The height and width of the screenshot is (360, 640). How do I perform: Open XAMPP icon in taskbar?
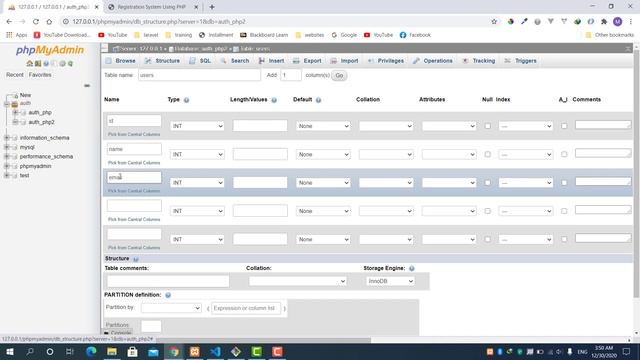(195, 351)
